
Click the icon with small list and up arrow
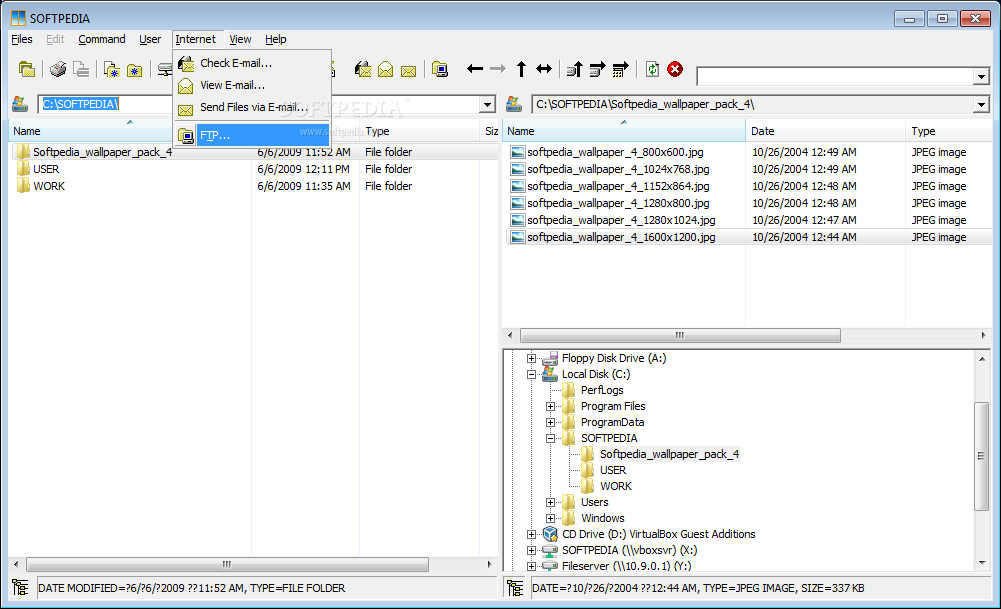point(574,69)
